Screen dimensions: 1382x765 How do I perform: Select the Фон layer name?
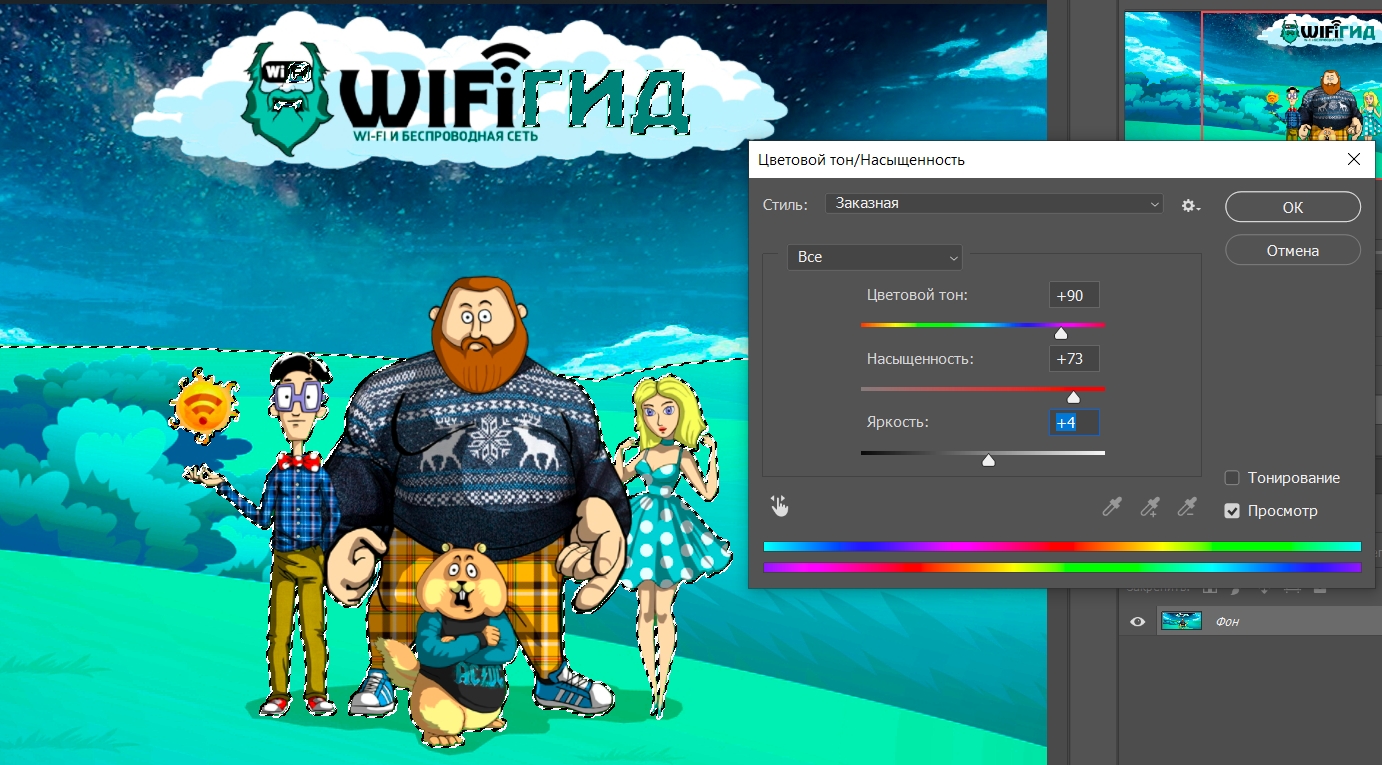coord(1227,622)
